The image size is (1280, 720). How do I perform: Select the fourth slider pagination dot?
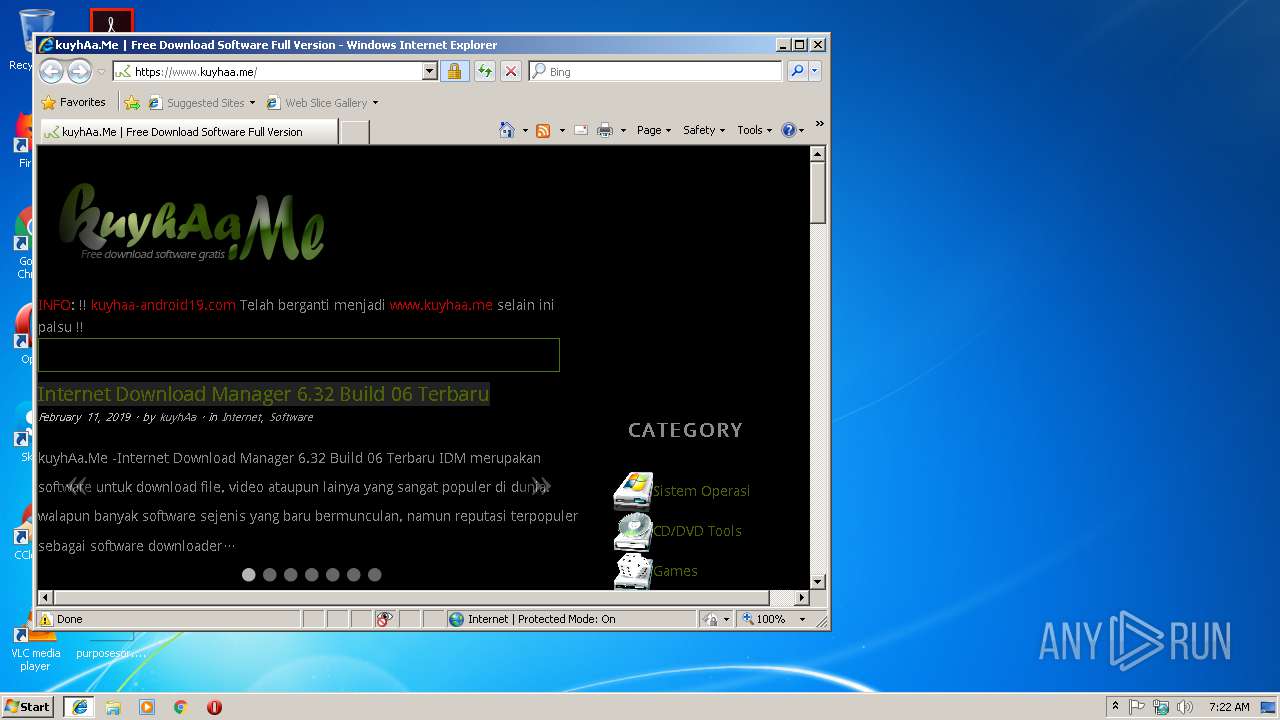(312, 575)
